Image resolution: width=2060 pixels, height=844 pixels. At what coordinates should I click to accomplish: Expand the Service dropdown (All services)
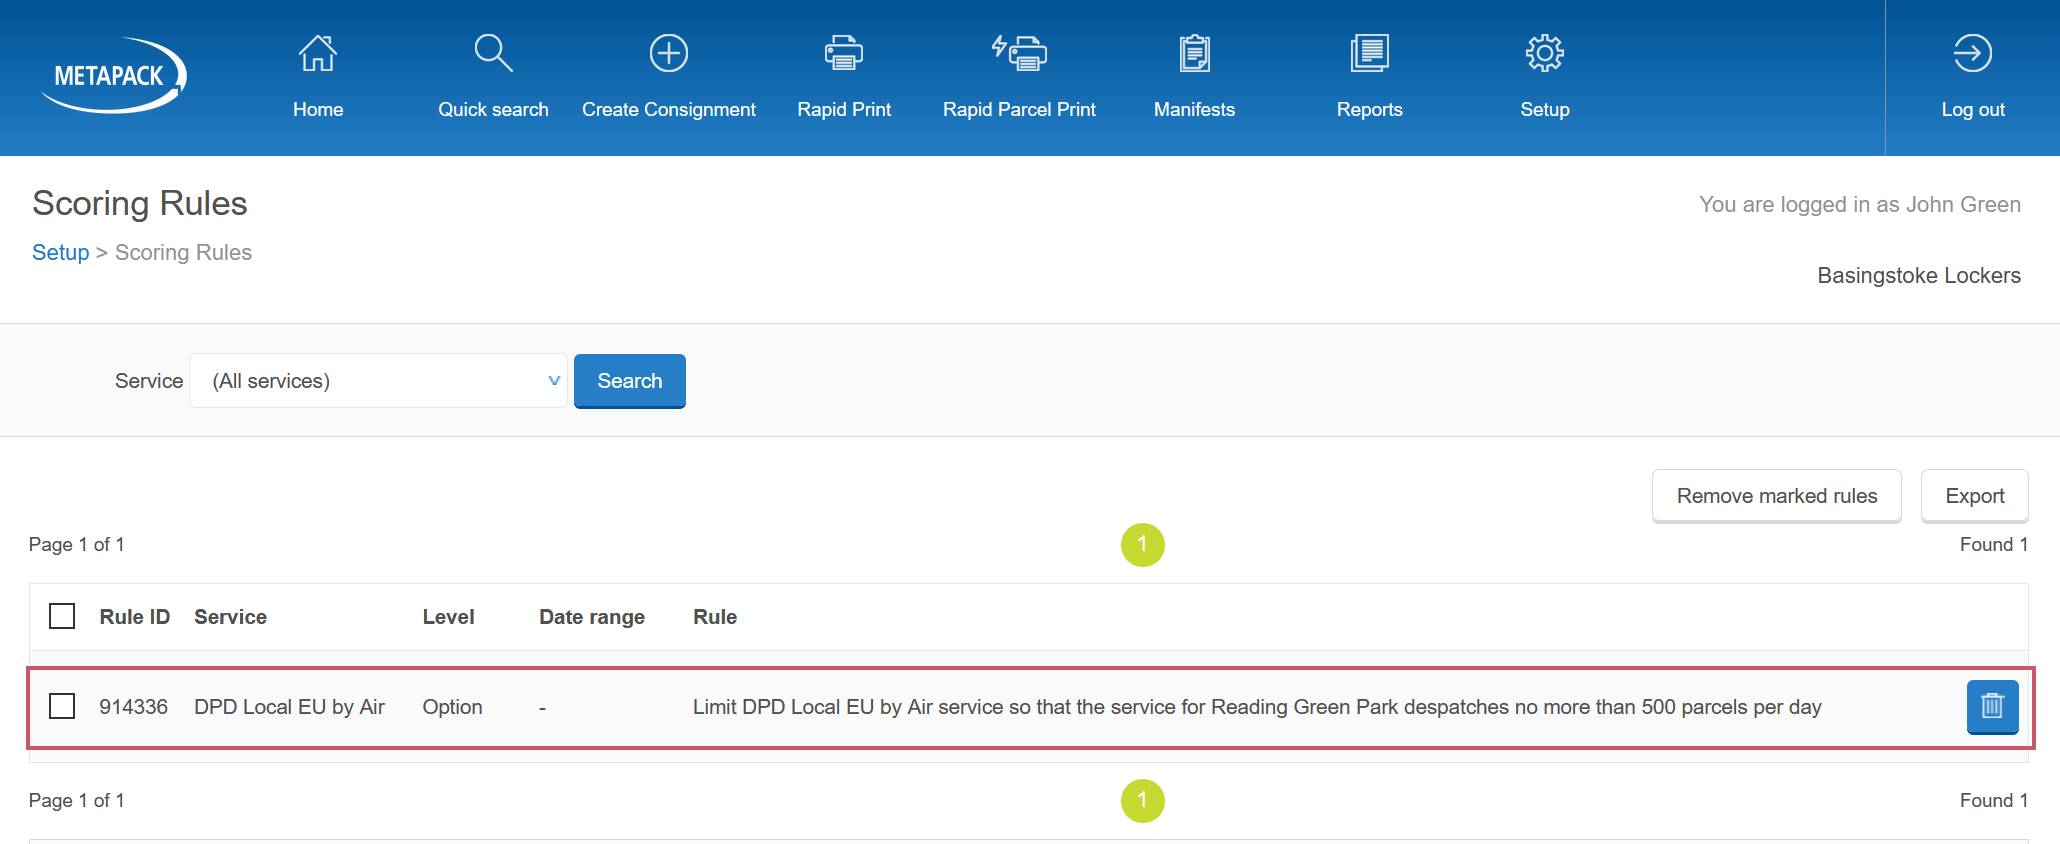(378, 381)
